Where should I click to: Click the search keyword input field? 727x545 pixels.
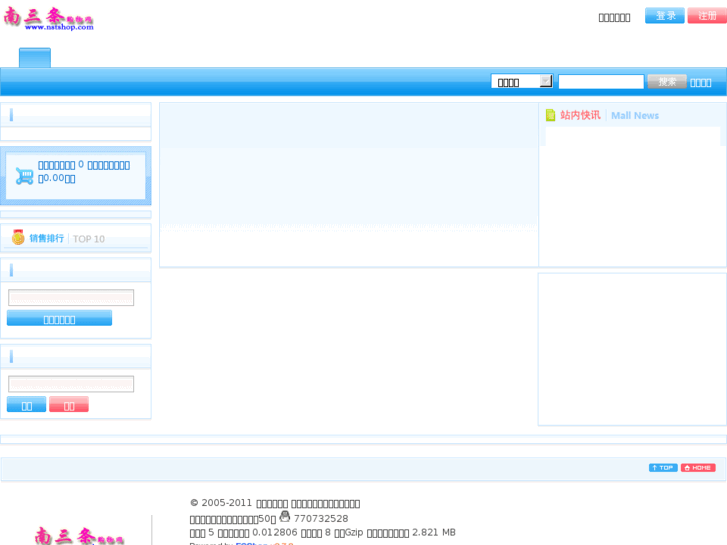601,82
